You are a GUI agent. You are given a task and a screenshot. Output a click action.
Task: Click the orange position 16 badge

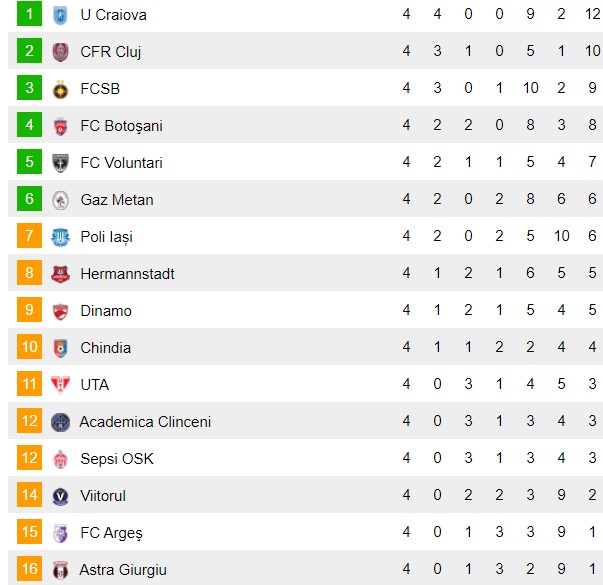click(29, 568)
